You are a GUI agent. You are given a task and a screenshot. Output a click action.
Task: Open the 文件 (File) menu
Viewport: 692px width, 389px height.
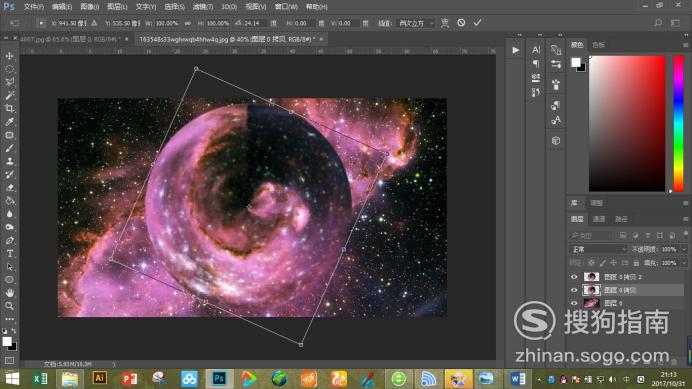pyautogui.click(x=34, y=7)
